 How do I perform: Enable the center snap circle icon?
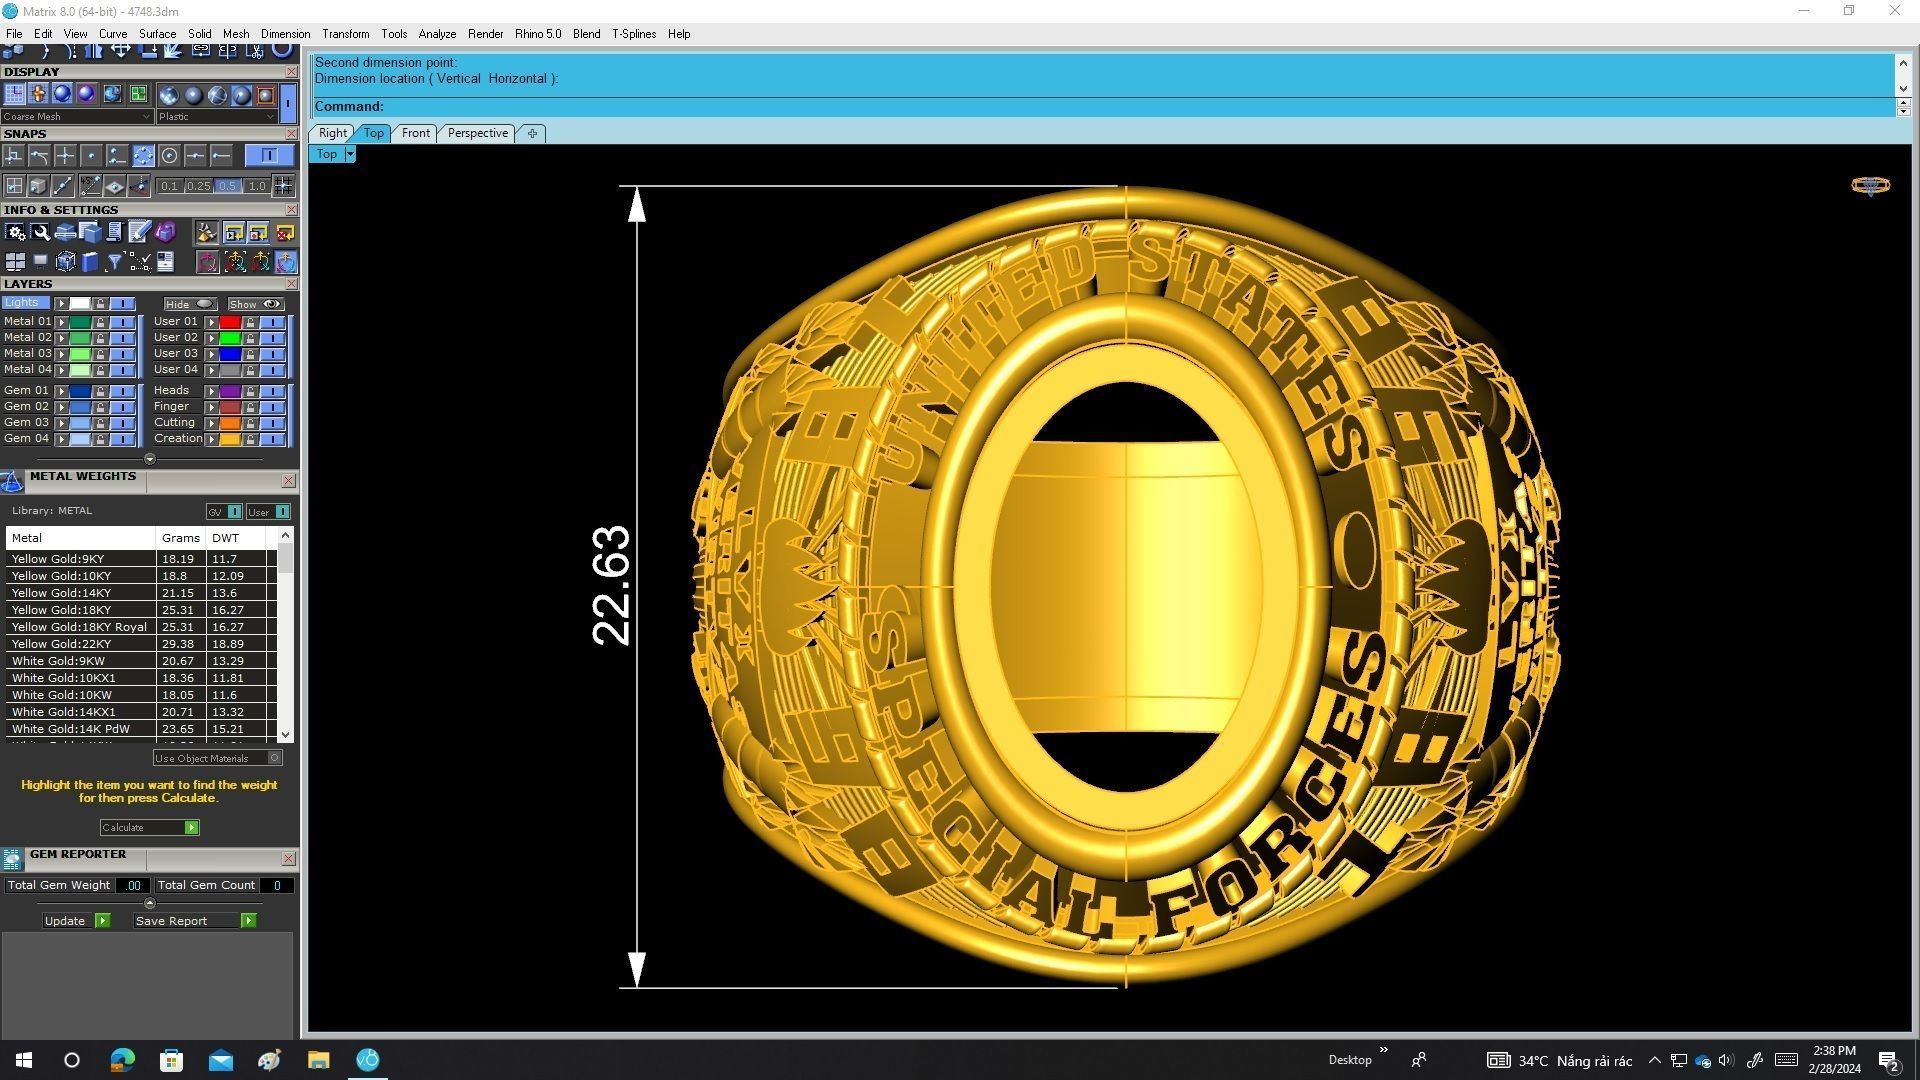coord(169,156)
